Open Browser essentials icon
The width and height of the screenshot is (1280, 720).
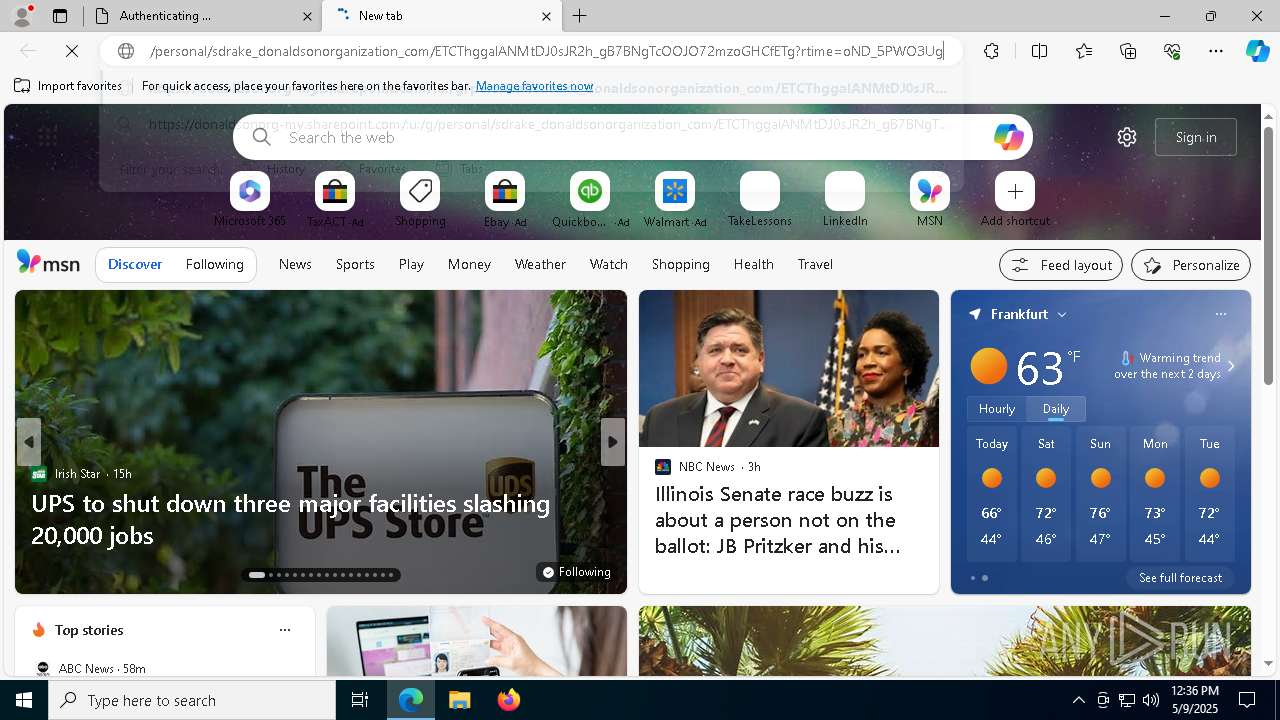(x=1172, y=51)
